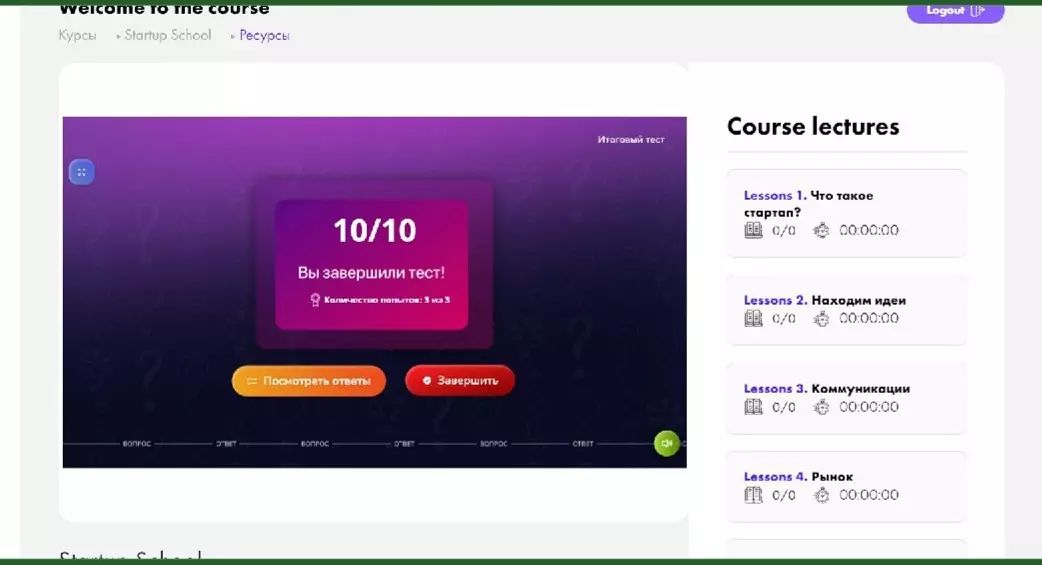The width and height of the screenshot is (1042, 565).
Task: Click the 00:00:00 time in Lessons 1
Action: click(x=869, y=230)
